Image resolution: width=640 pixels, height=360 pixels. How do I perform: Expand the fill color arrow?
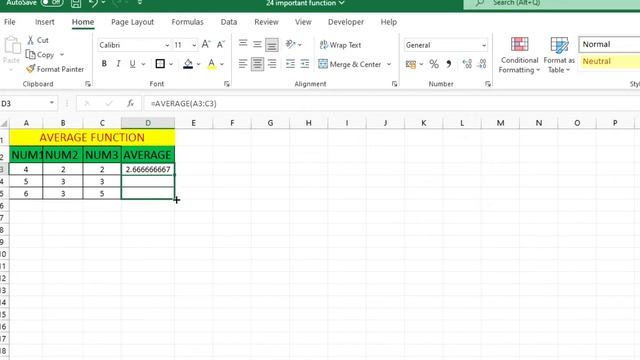pos(199,64)
